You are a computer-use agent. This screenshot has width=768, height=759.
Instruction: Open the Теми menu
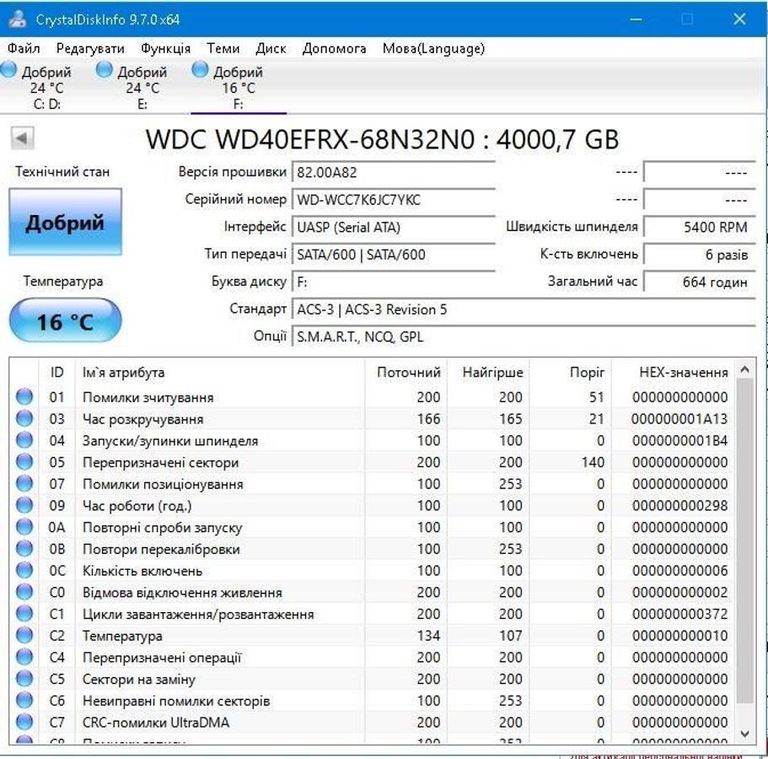coord(223,48)
